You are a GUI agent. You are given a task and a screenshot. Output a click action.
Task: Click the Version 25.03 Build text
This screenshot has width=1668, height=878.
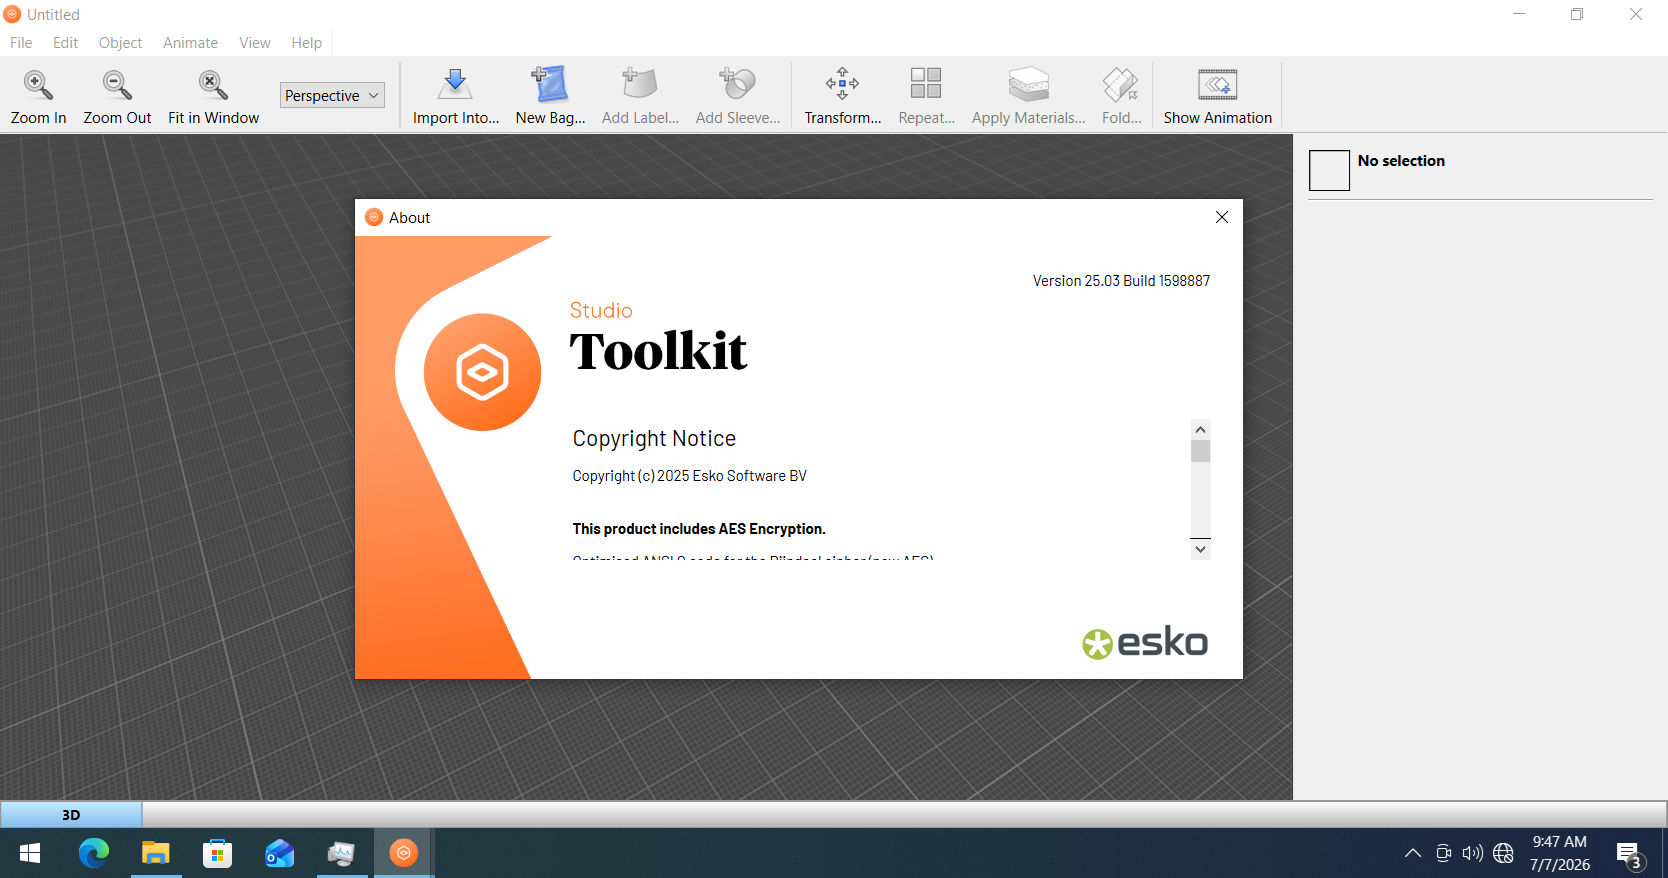1121,281
